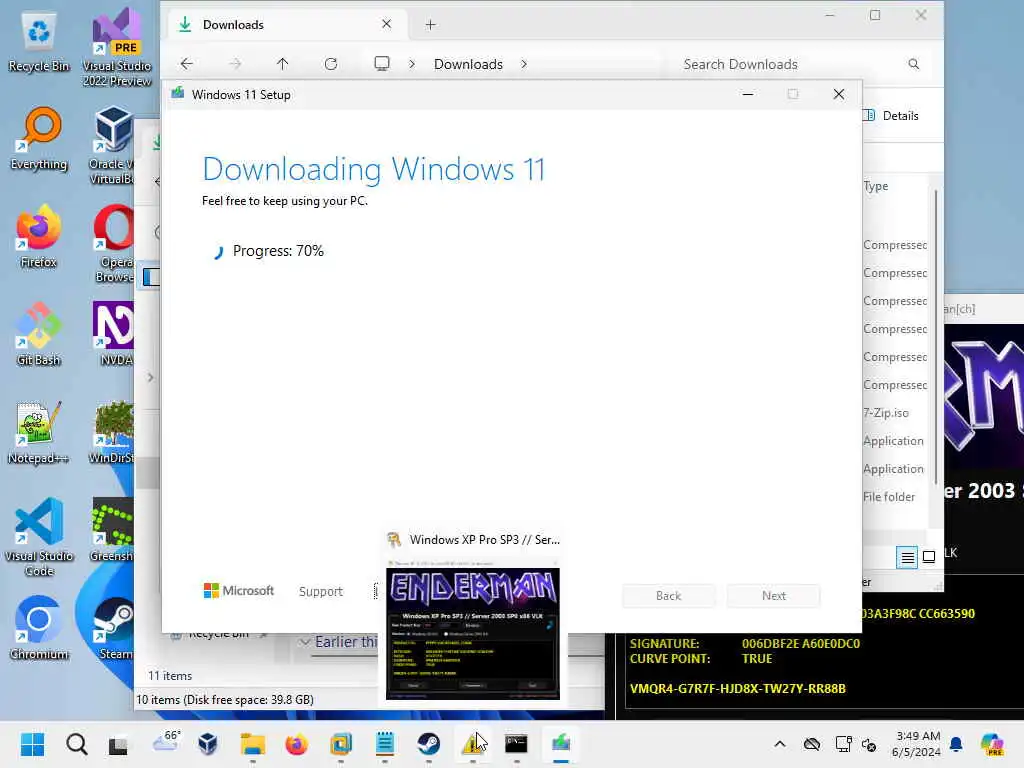1024x768 pixels.
Task: Open Everything search desktop shortcut
Action: tap(39, 139)
